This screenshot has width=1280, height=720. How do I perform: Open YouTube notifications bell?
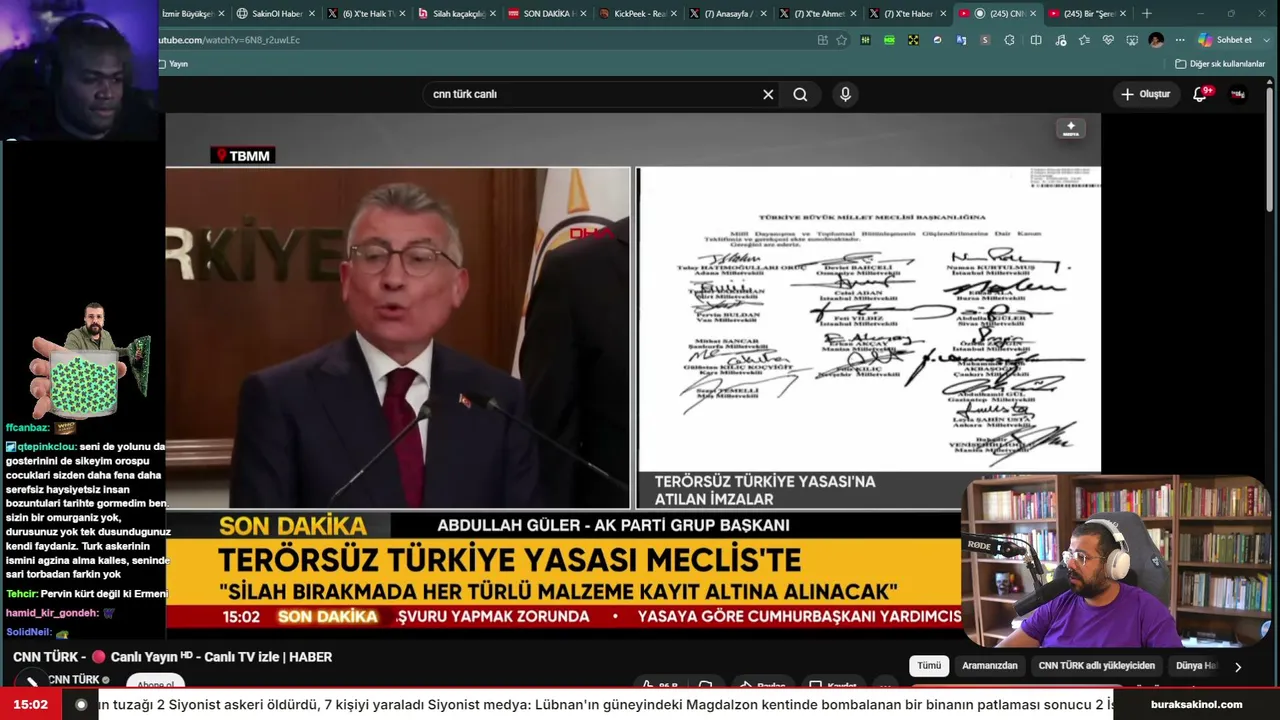point(1200,94)
